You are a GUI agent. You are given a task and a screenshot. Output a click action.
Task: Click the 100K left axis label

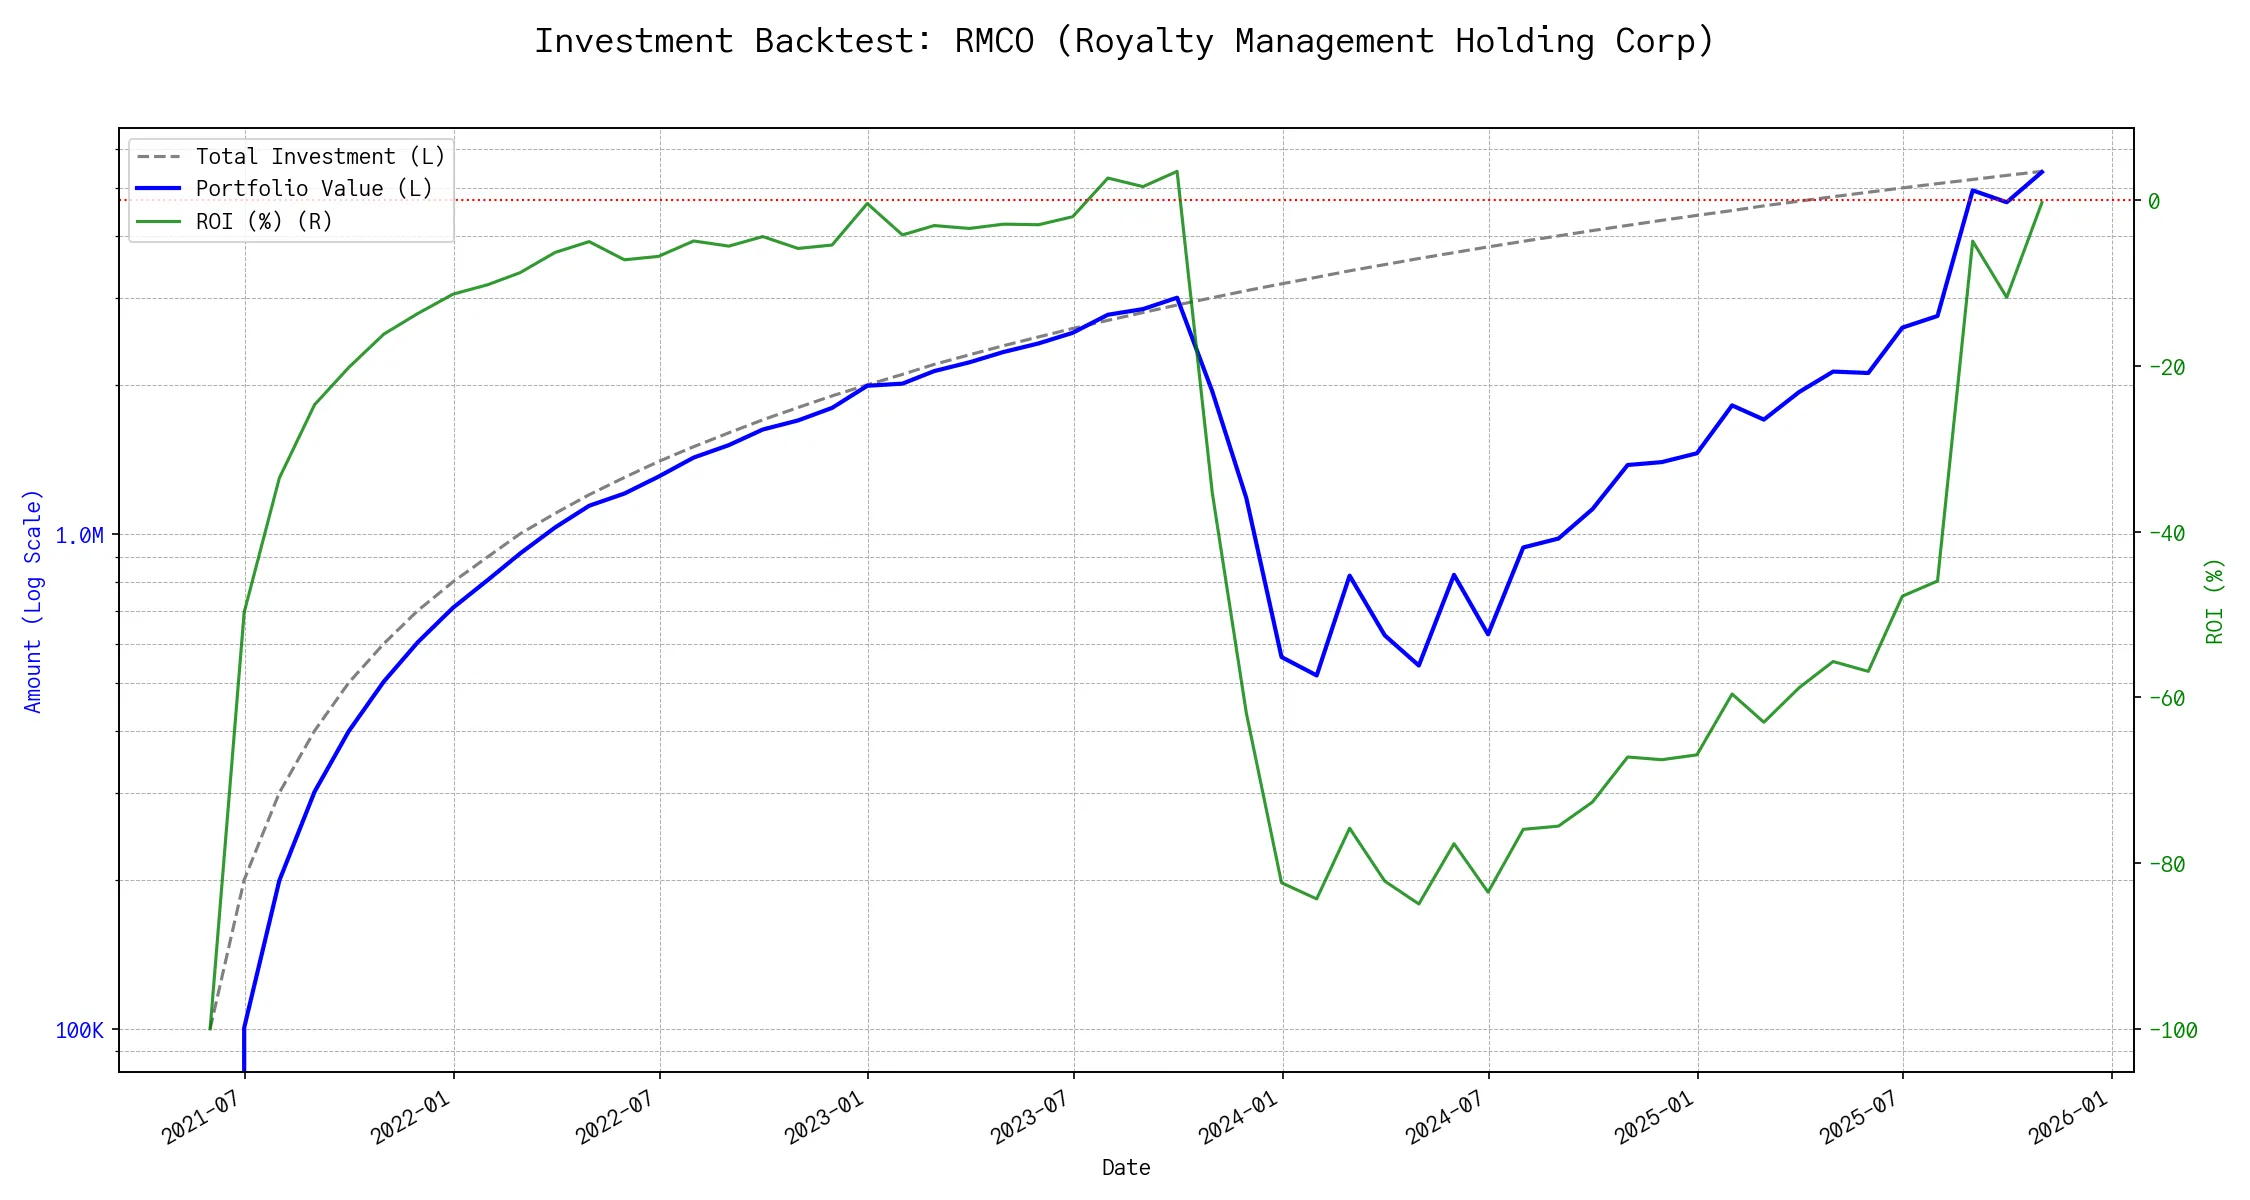click(x=79, y=1030)
